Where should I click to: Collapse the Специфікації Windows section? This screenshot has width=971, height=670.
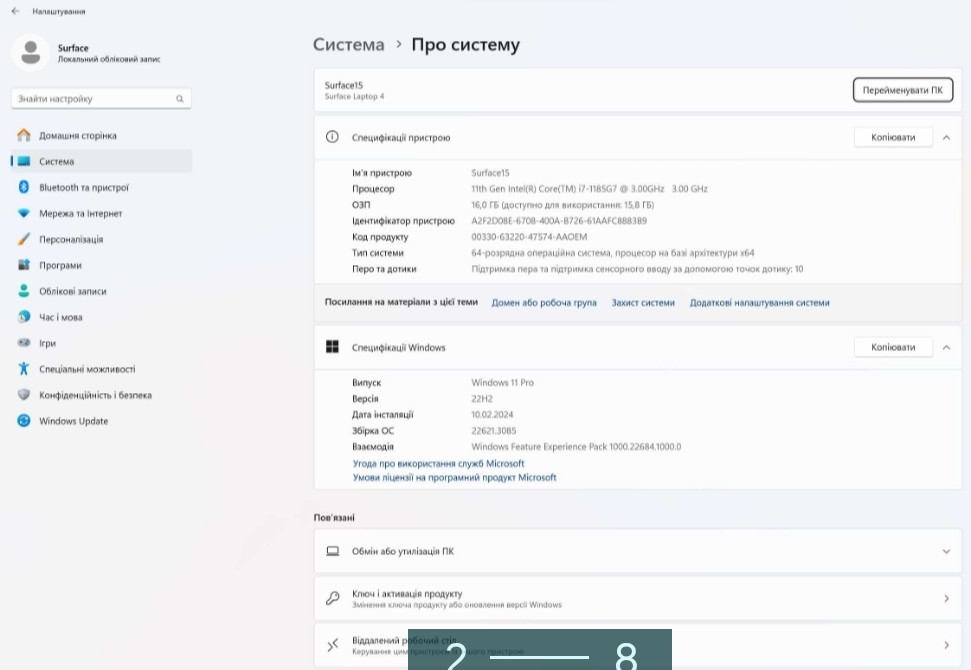pyautogui.click(x=946, y=347)
